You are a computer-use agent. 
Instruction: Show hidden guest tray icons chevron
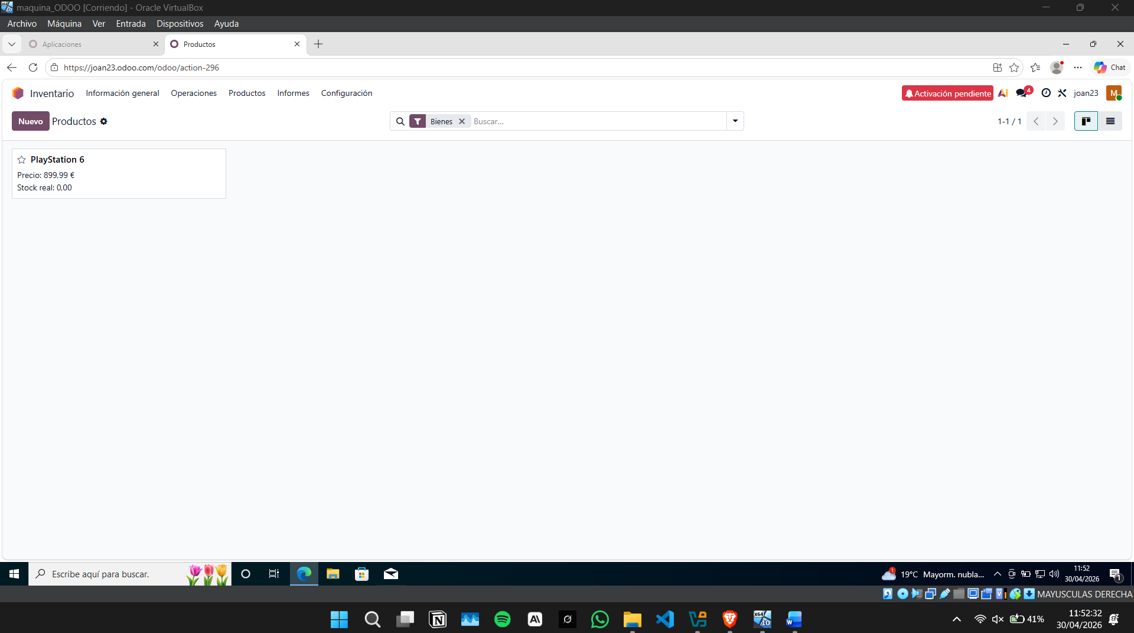pos(997,574)
